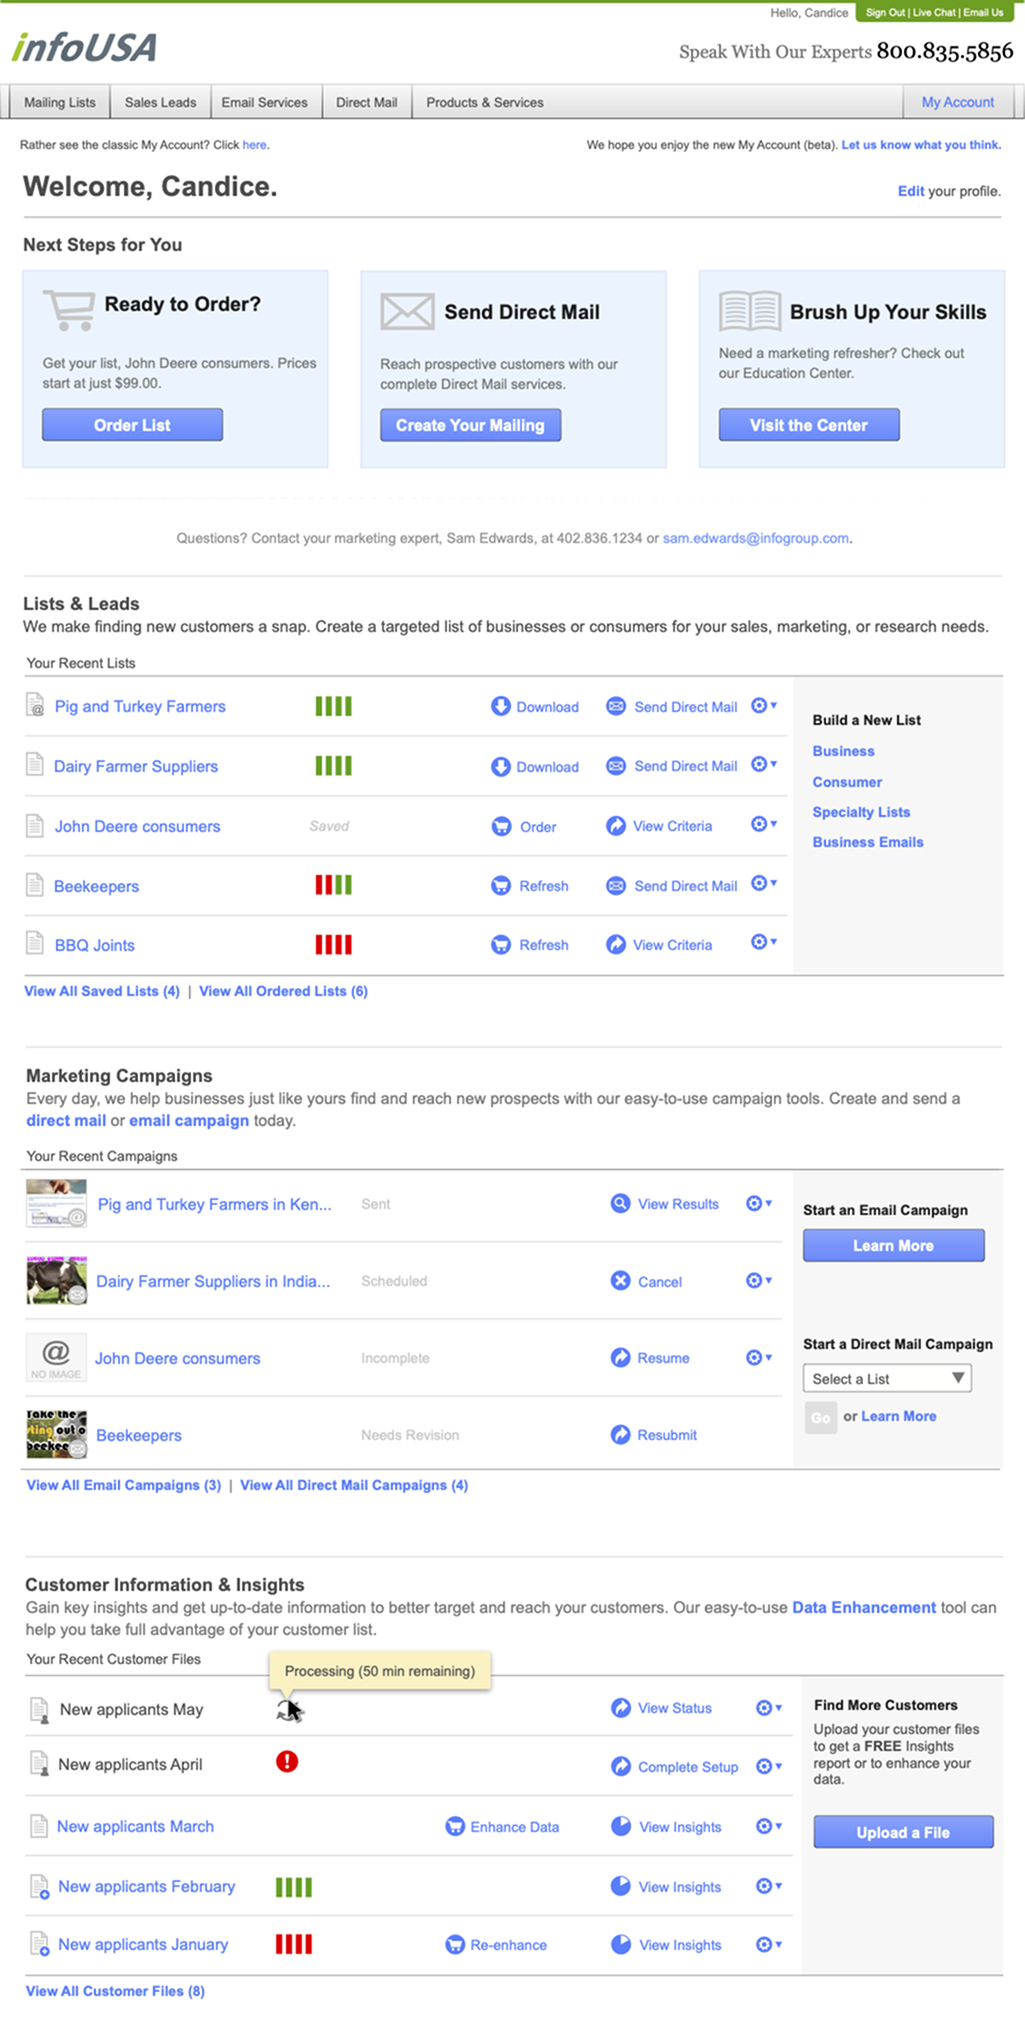This screenshot has width=1025, height=2041.
Task: Click Beekeepers campaign thumbnail image
Action: tap(56, 1434)
